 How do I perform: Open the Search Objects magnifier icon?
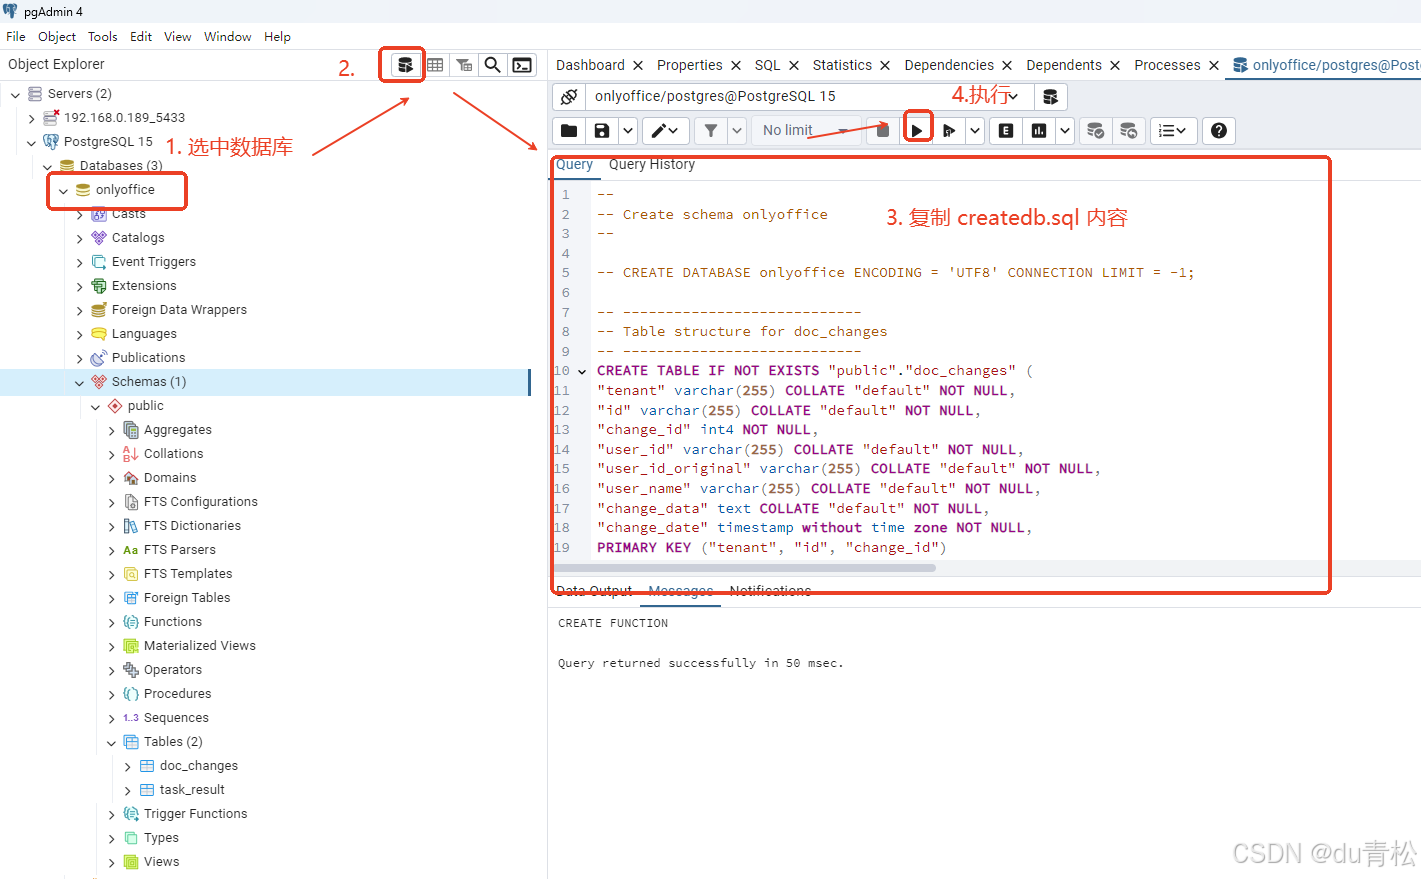click(x=492, y=65)
